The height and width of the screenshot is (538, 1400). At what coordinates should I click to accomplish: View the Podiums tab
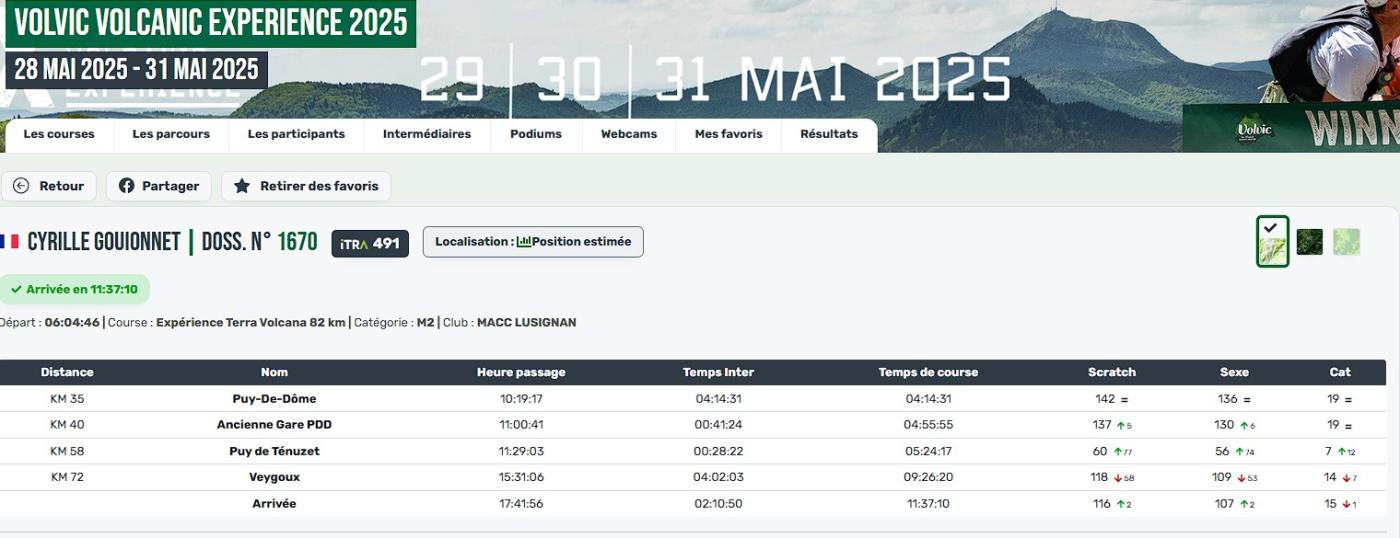click(x=536, y=134)
